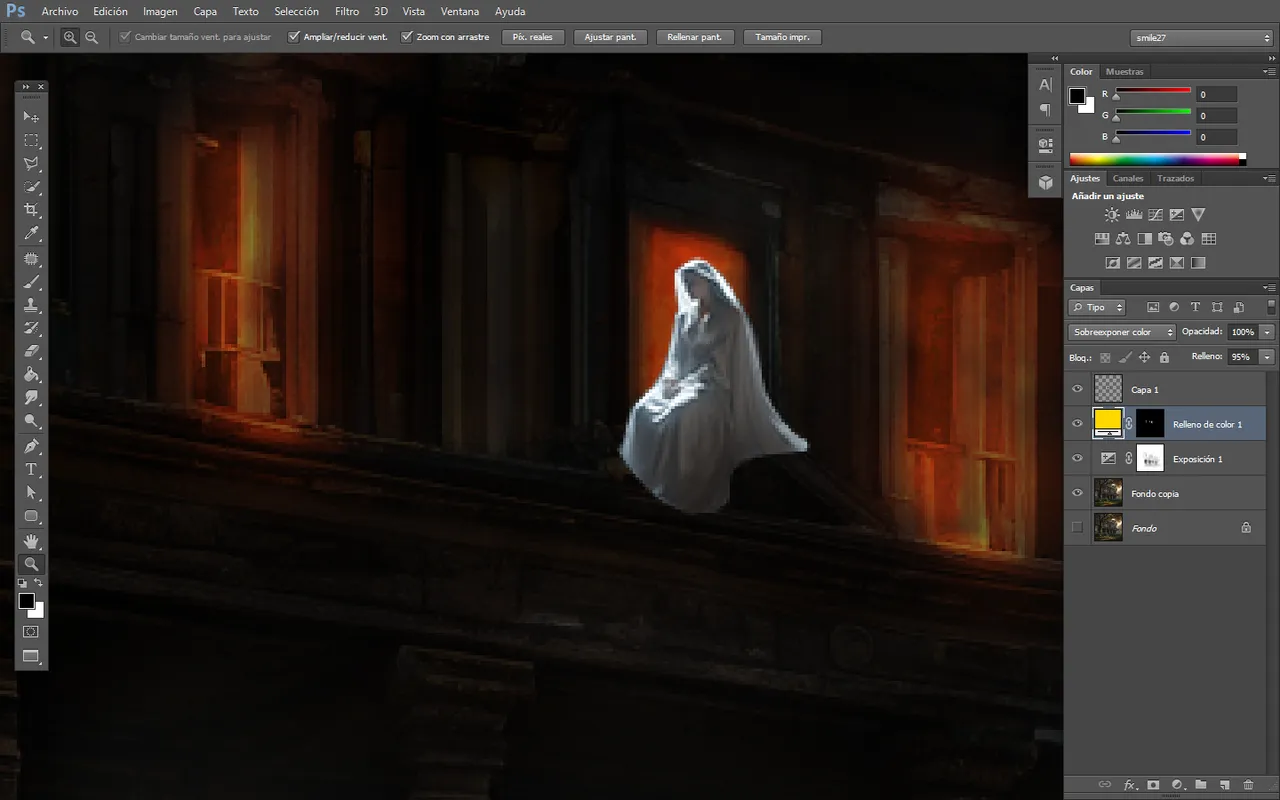Hide the Relleno de color 1 layer
This screenshot has height=800, width=1280.
click(1077, 424)
